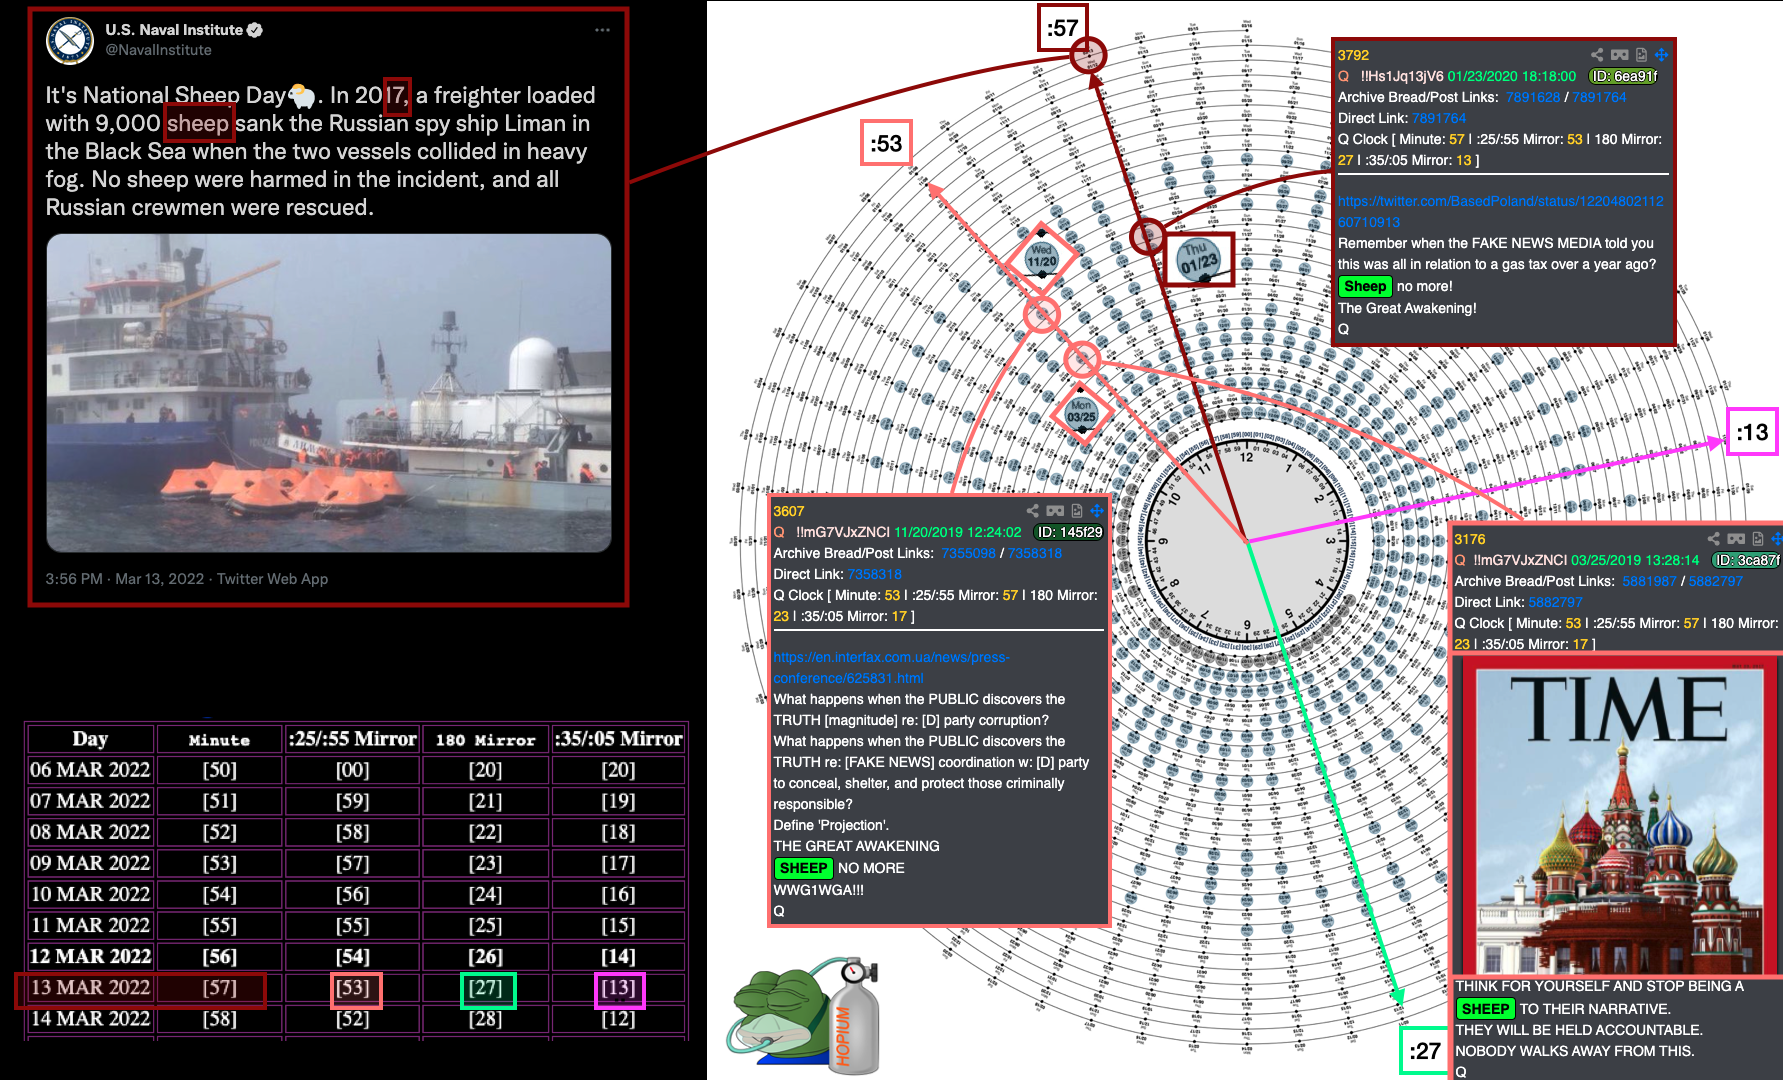Click the Wed 11/20 date marker on the clock
Image resolution: width=1783 pixels, height=1080 pixels.
point(1041,256)
